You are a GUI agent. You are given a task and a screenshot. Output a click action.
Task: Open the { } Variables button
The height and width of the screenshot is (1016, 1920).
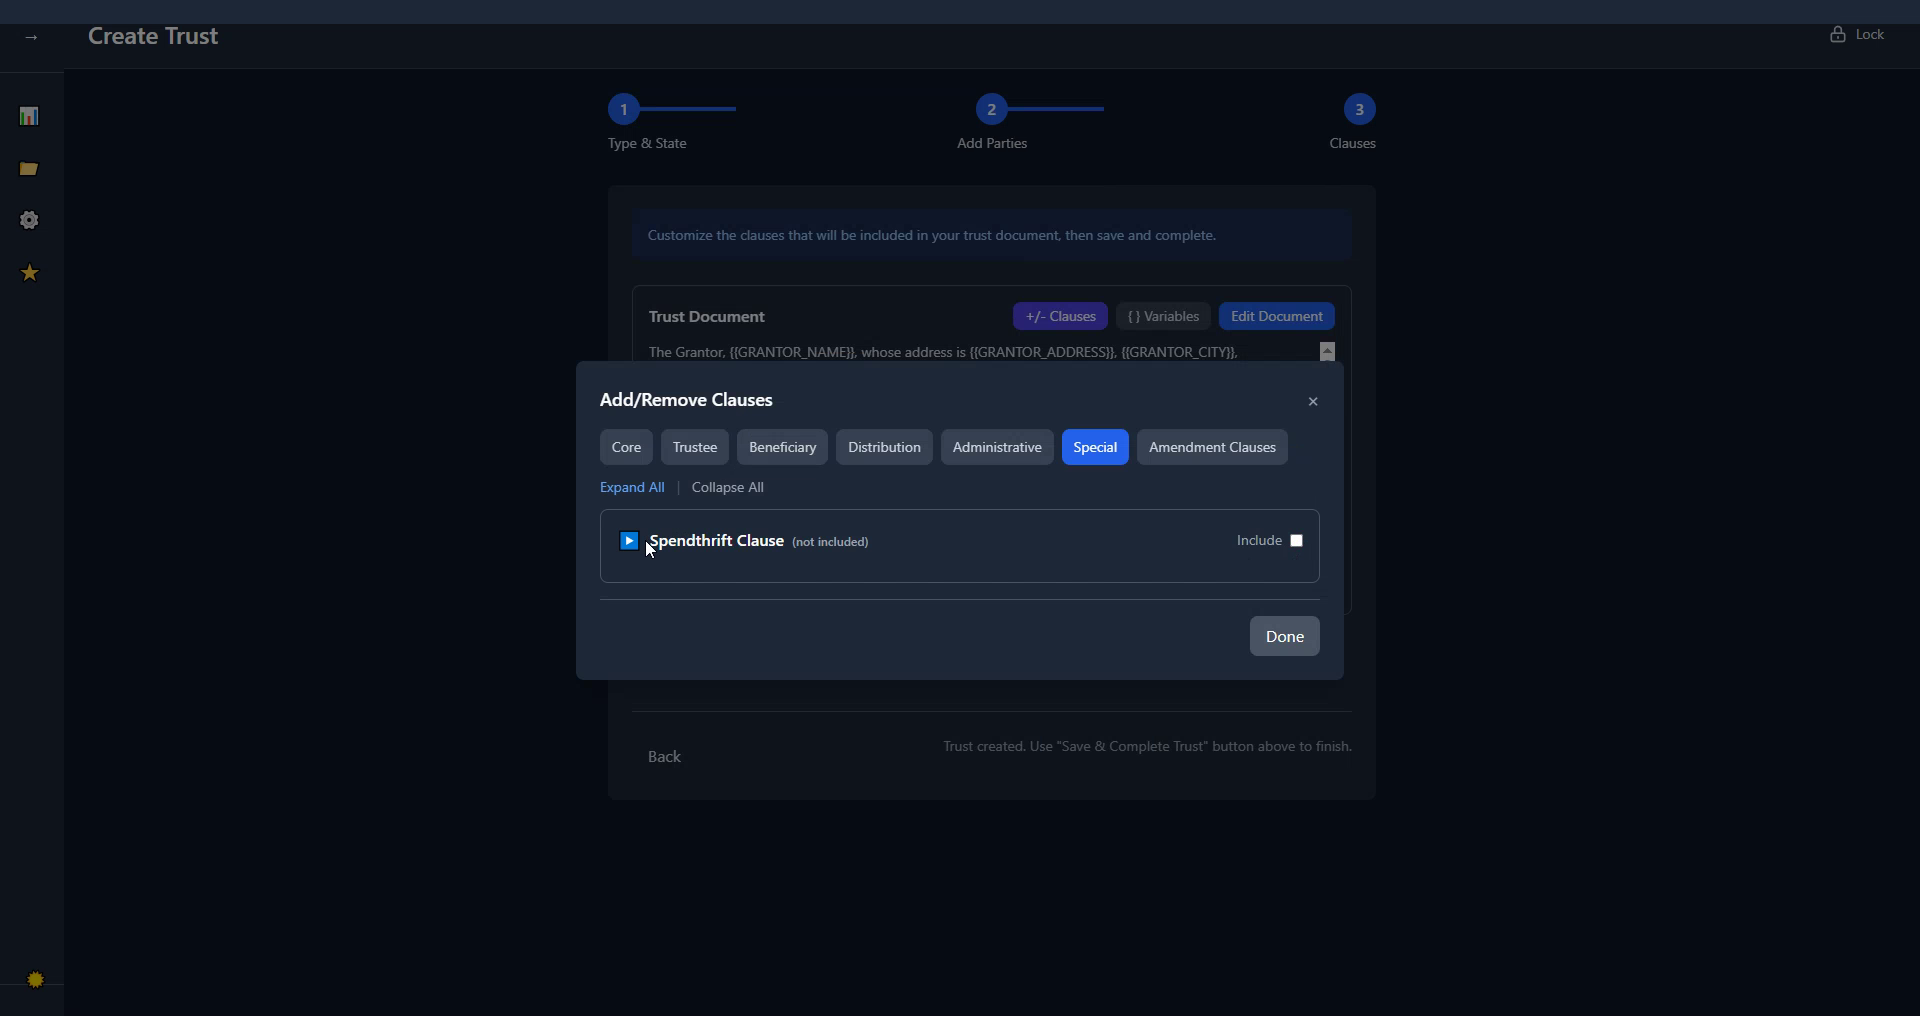1163,316
